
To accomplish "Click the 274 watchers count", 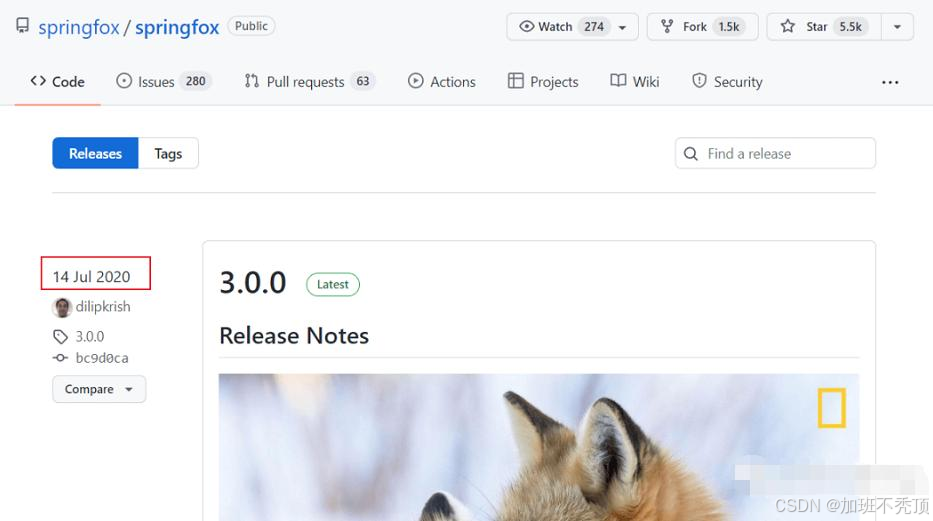I will tap(594, 27).
